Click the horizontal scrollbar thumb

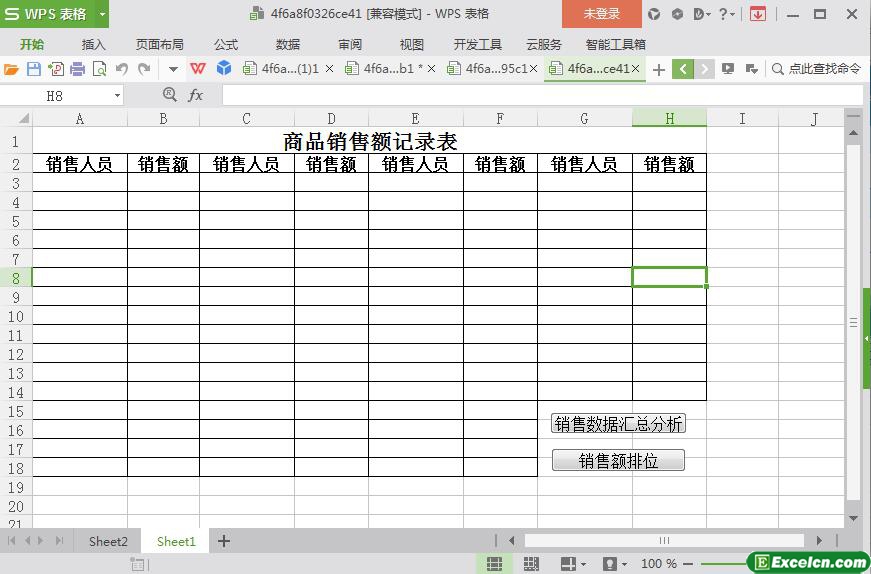(664, 540)
